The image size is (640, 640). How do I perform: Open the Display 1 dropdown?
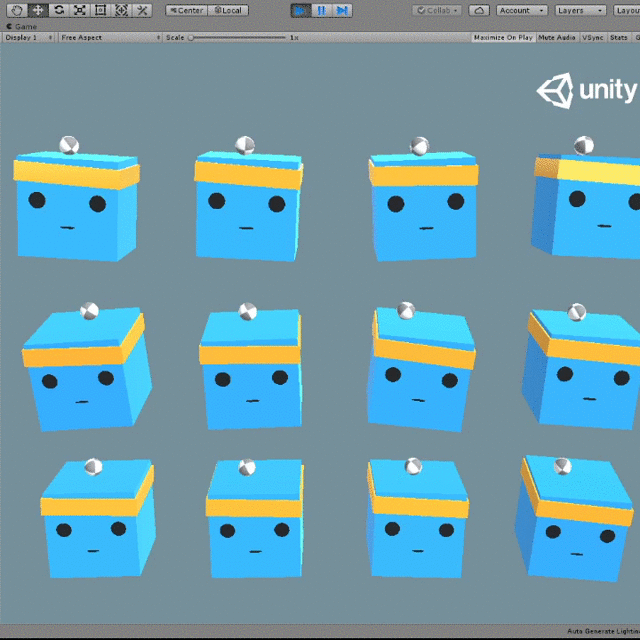tap(28, 38)
